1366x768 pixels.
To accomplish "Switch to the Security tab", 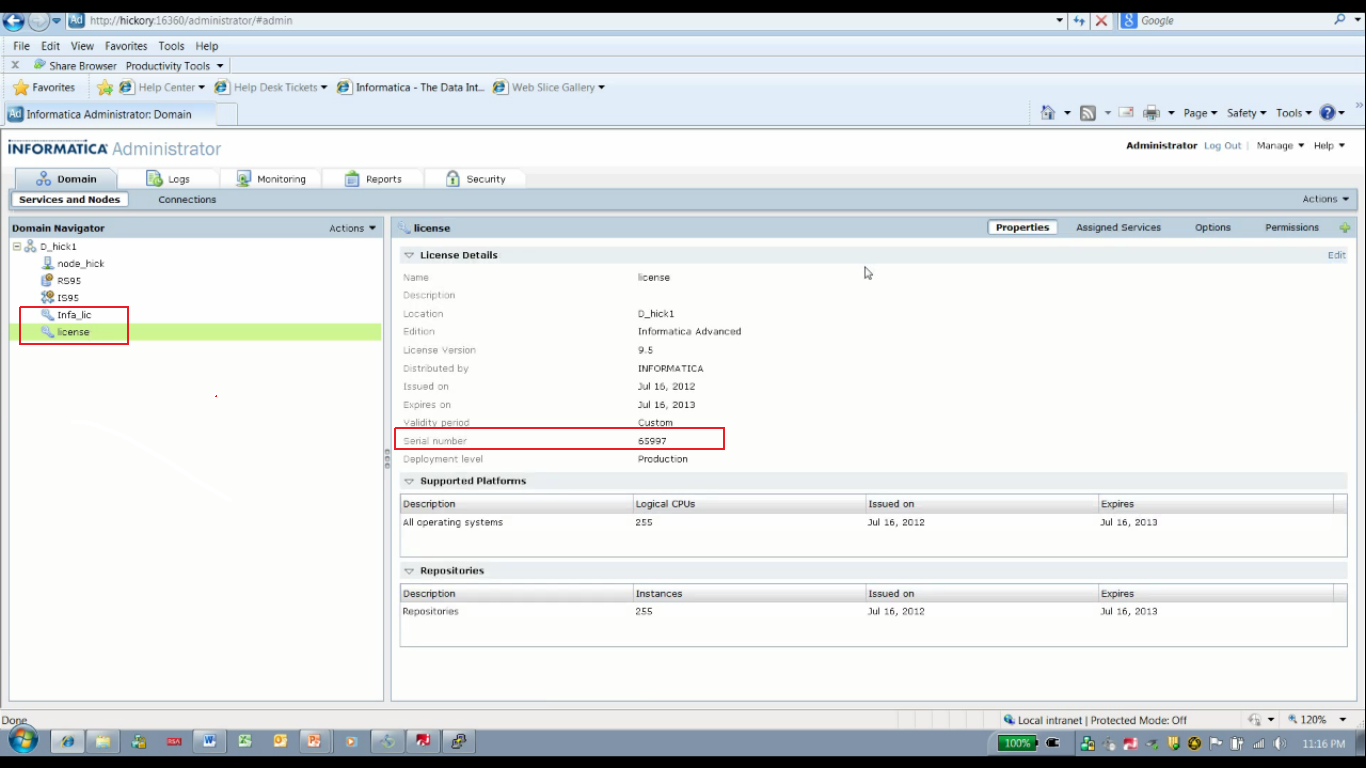I will [475, 179].
